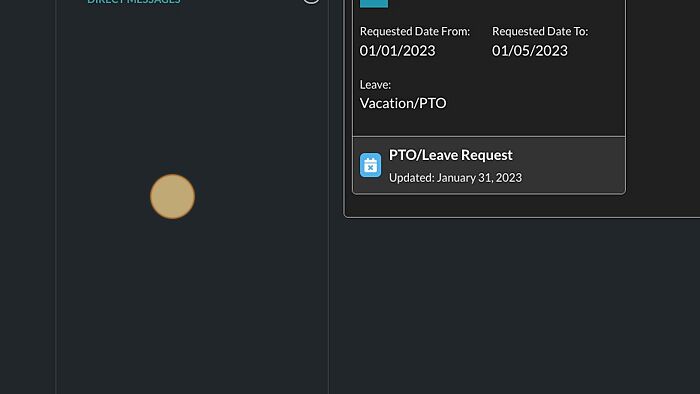
Task: Select the 01/01/2023 from-date value
Action: (x=397, y=50)
